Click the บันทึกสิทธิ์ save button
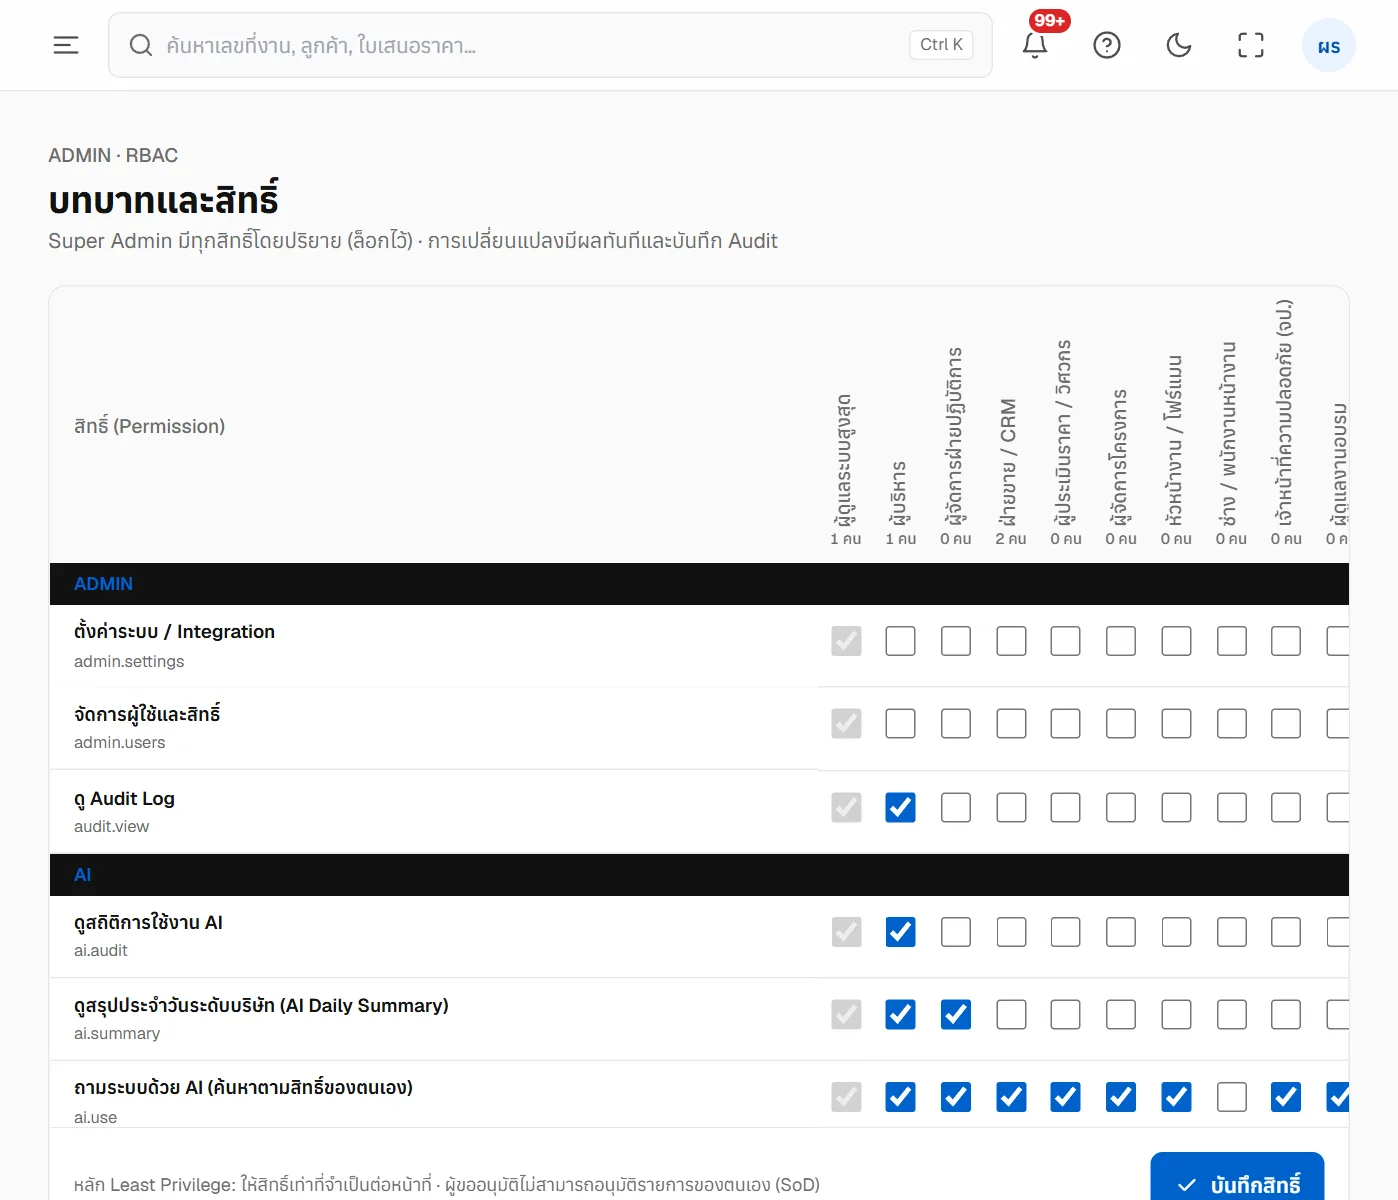Viewport: 1398px width, 1200px height. pyautogui.click(x=1237, y=1178)
